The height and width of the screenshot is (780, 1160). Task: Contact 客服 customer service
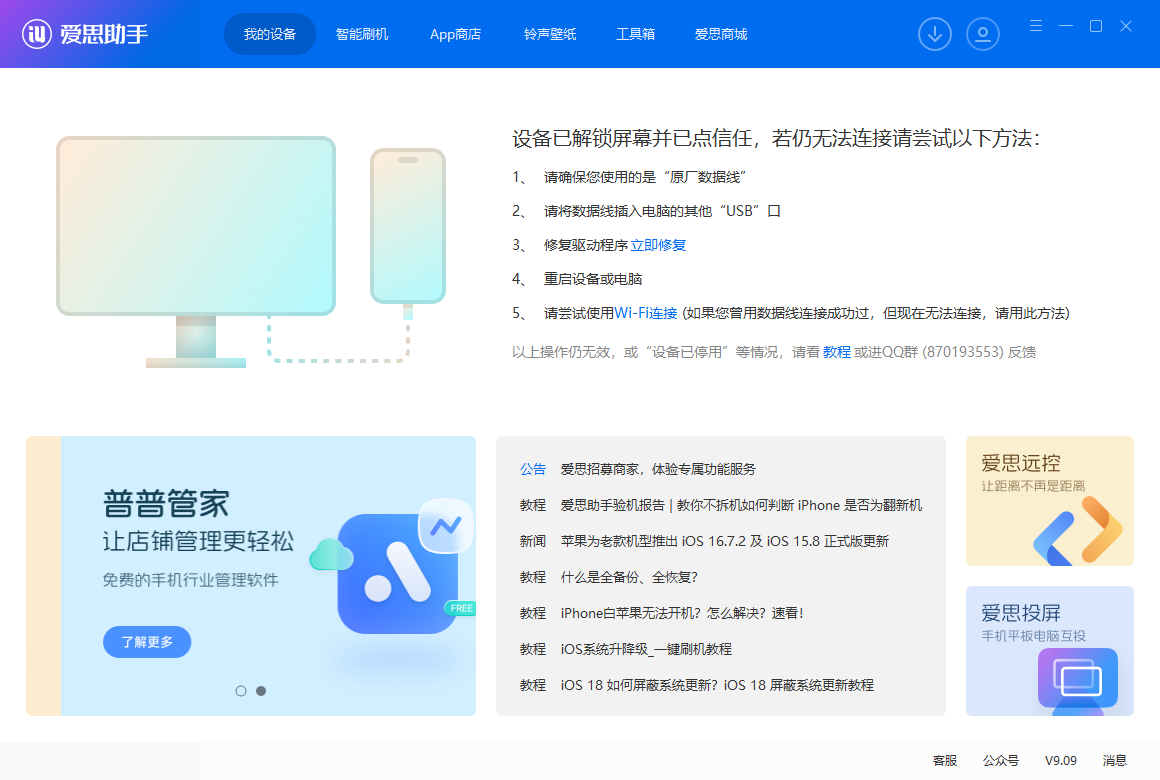click(944, 760)
